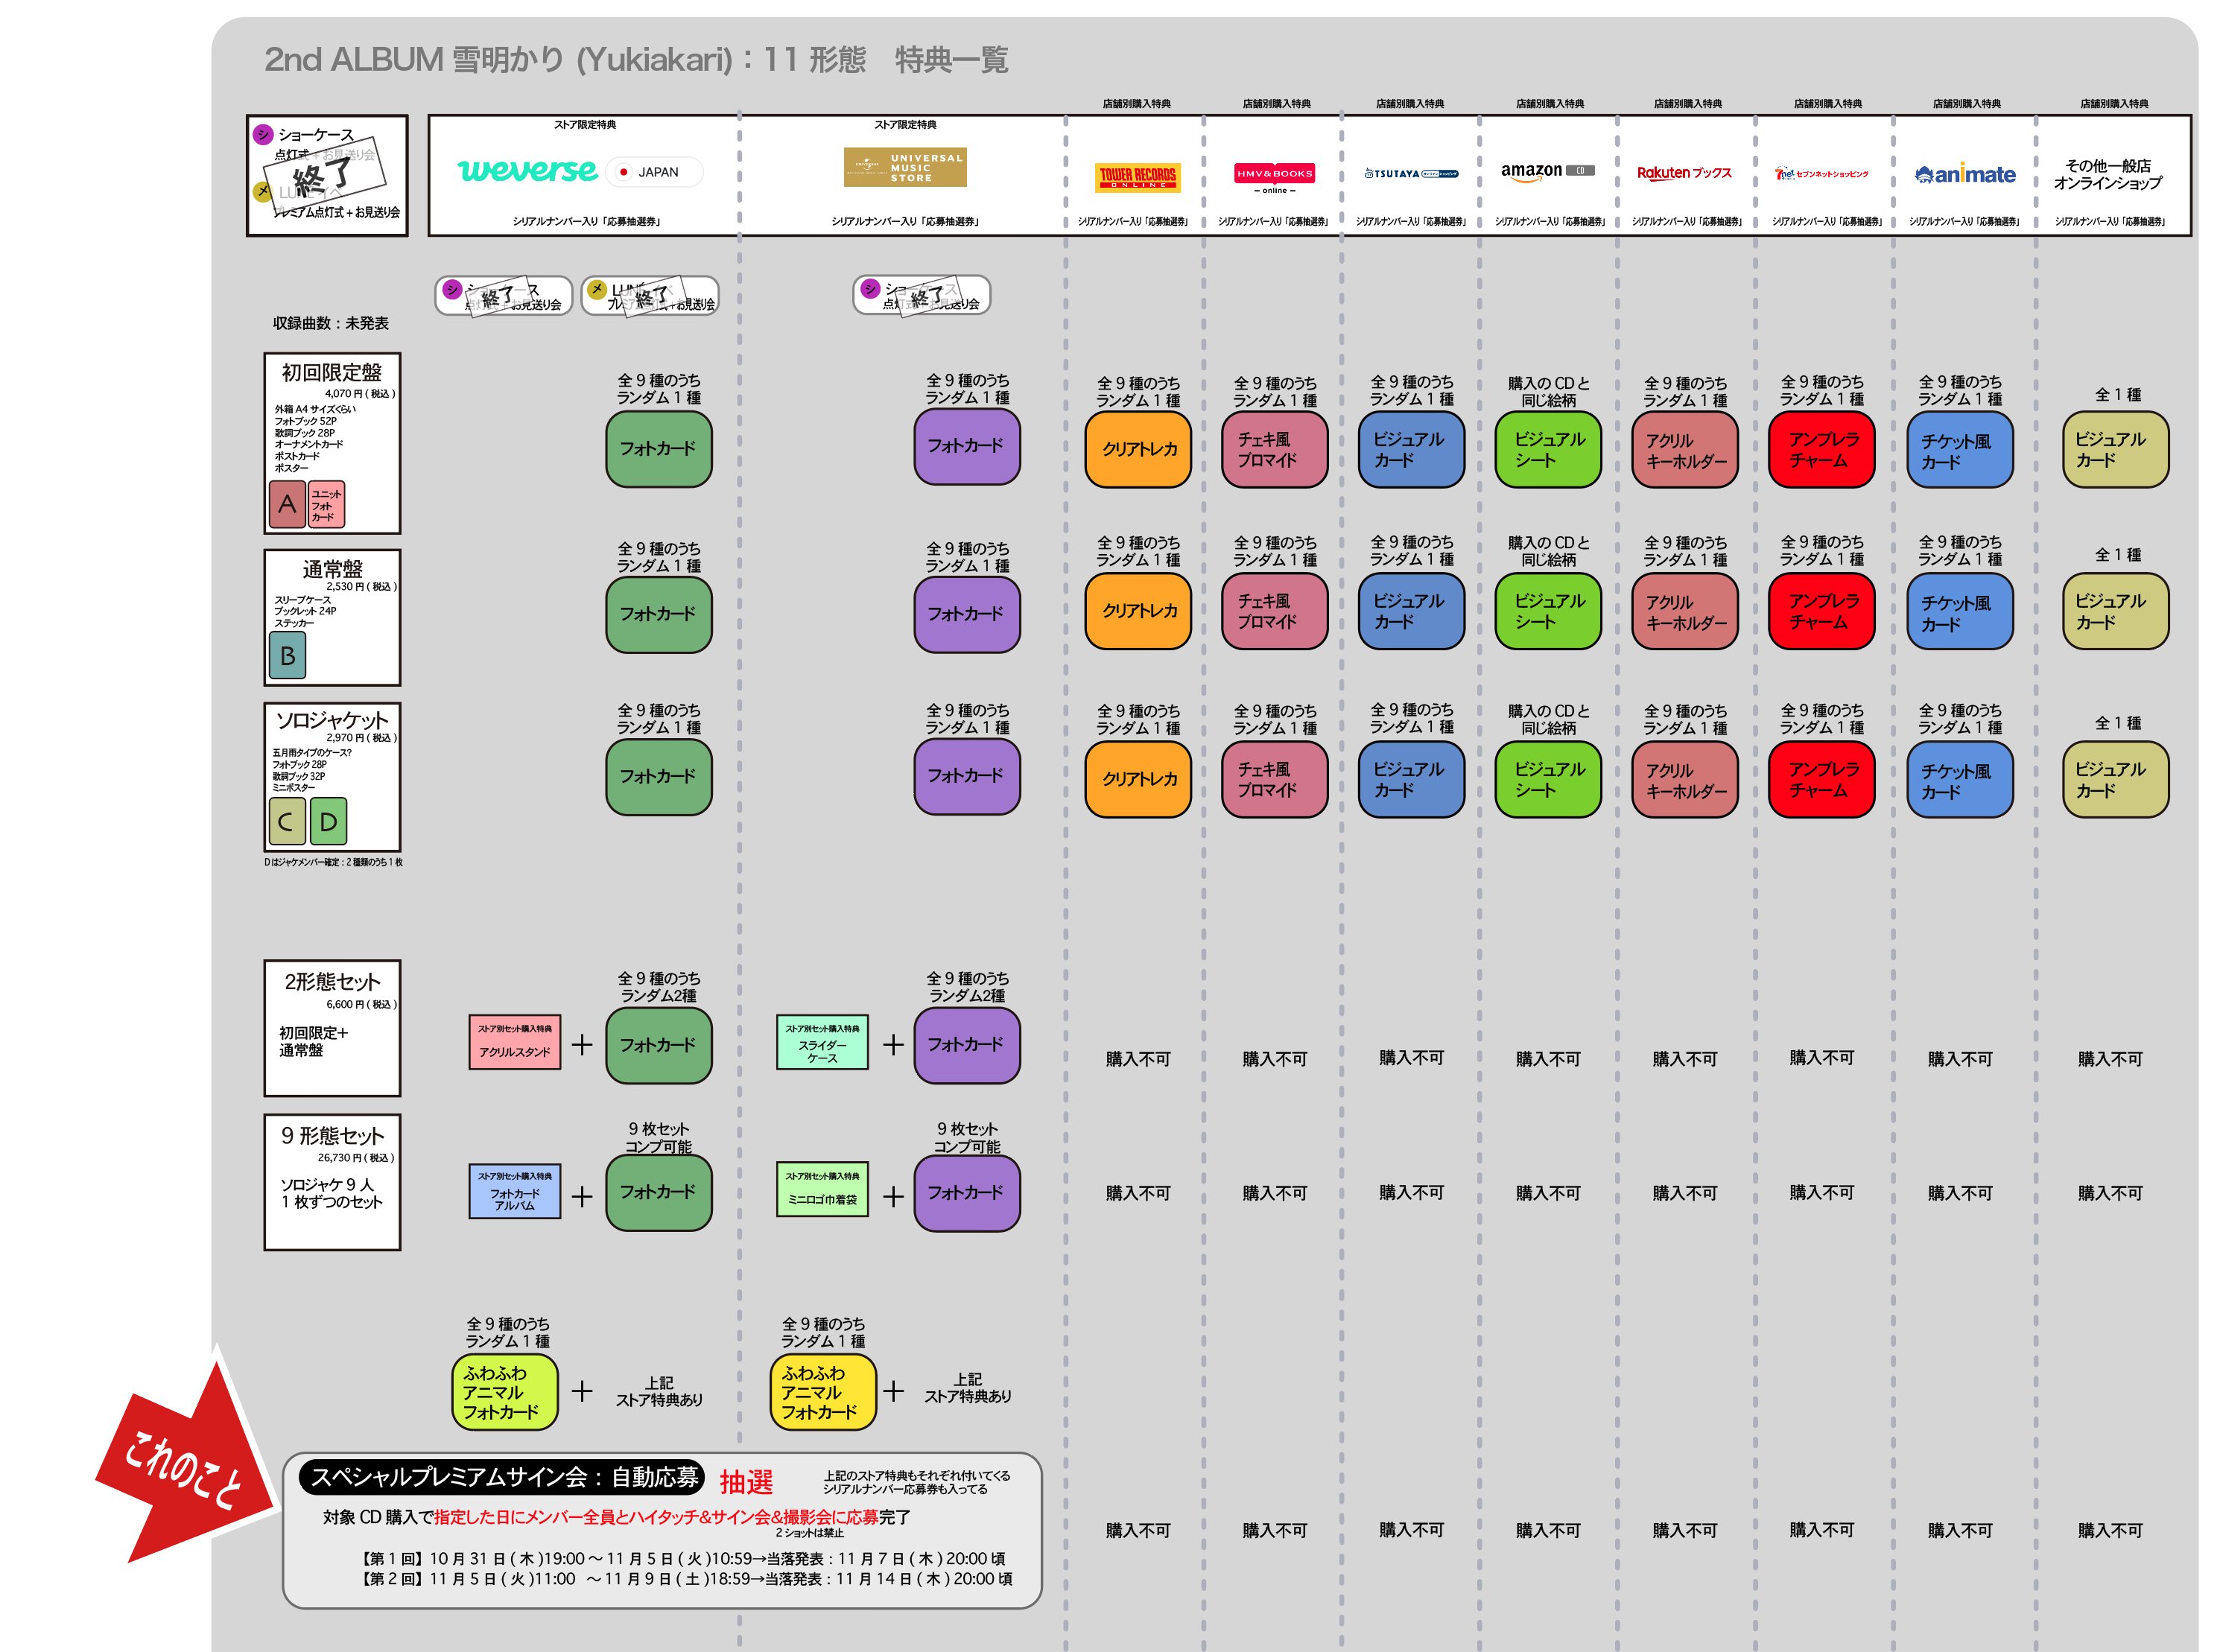The width and height of the screenshot is (2220, 1652).
Task: Click the pink ユニットフォトカード icon
Action: [326, 504]
